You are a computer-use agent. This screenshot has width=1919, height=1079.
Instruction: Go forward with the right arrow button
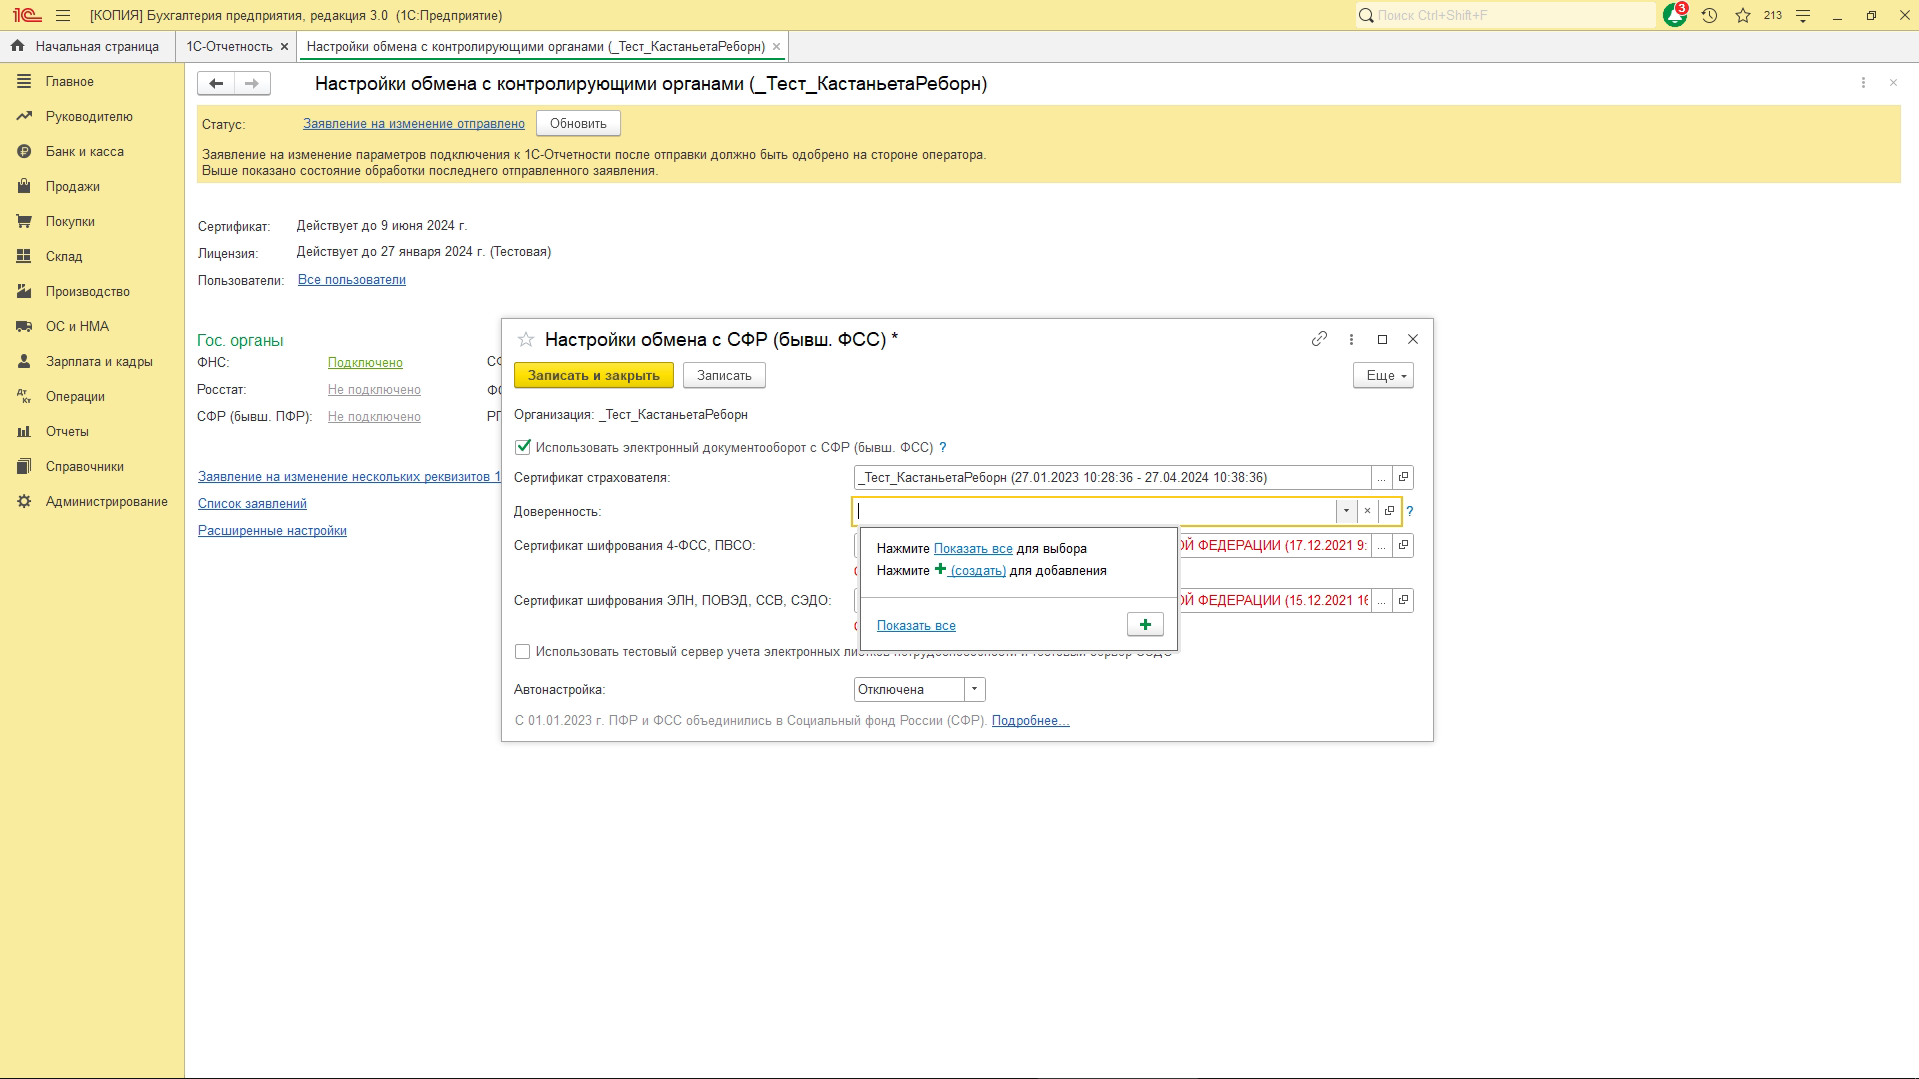(252, 84)
